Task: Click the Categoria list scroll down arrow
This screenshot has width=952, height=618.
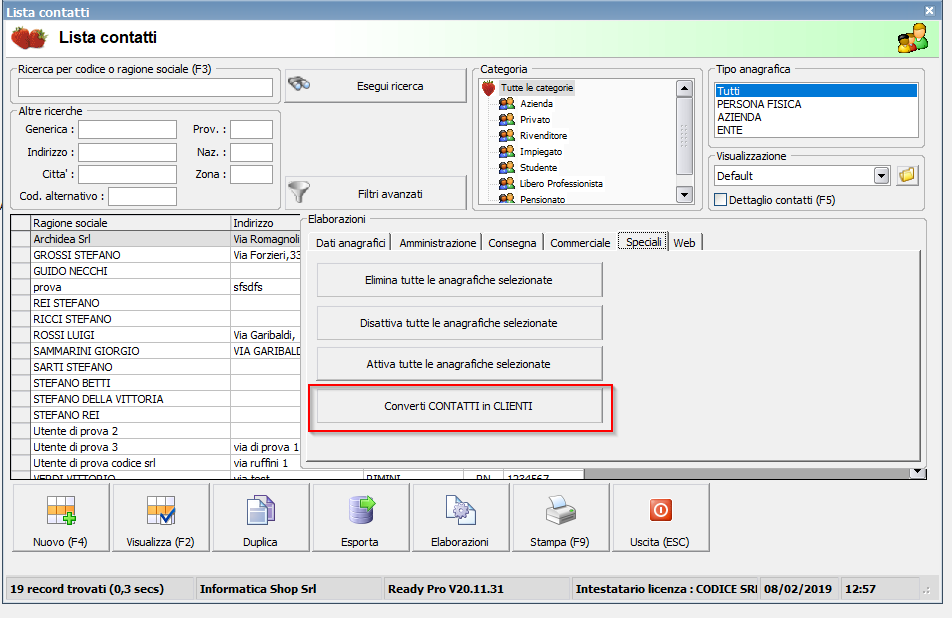Action: 684,195
